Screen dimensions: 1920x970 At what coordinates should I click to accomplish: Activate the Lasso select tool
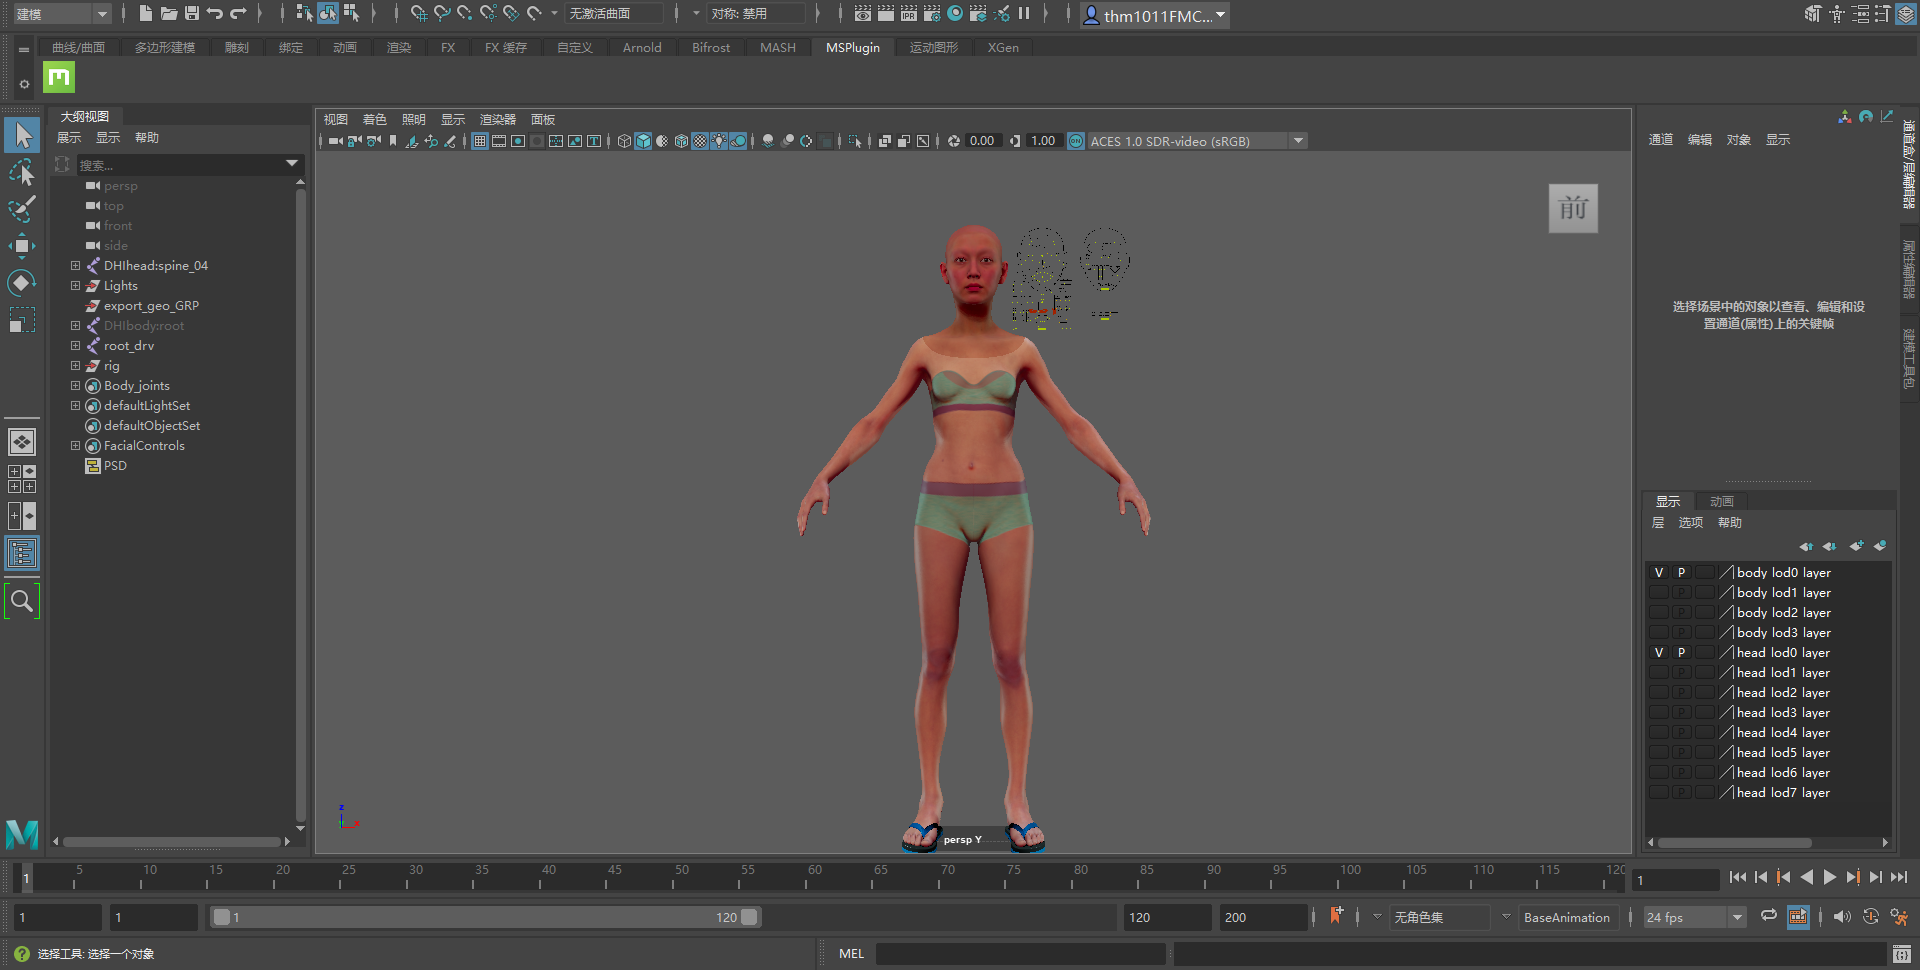[22, 173]
